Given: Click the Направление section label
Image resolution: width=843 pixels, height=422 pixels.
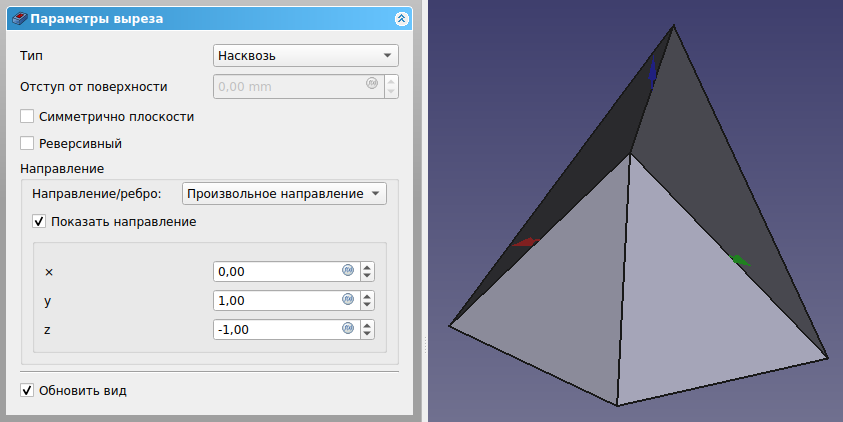Looking at the screenshot, I should click(x=62, y=168).
